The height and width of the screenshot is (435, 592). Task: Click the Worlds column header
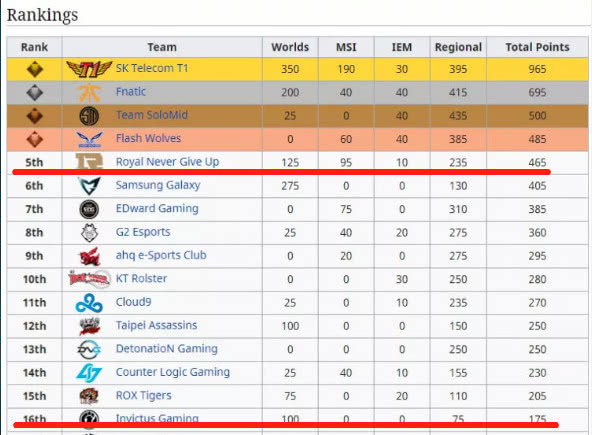(290, 47)
